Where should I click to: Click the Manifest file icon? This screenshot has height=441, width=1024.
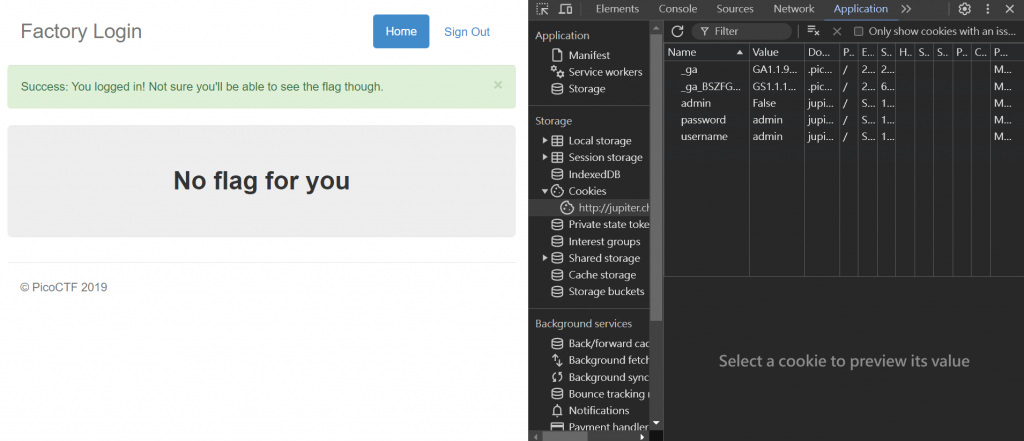(x=557, y=56)
